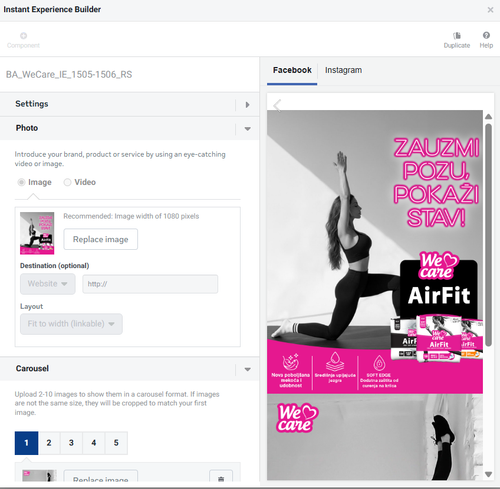The height and width of the screenshot is (489, 500).
Task: Click the We care carousel image in preview
Action: pos(375,437)
